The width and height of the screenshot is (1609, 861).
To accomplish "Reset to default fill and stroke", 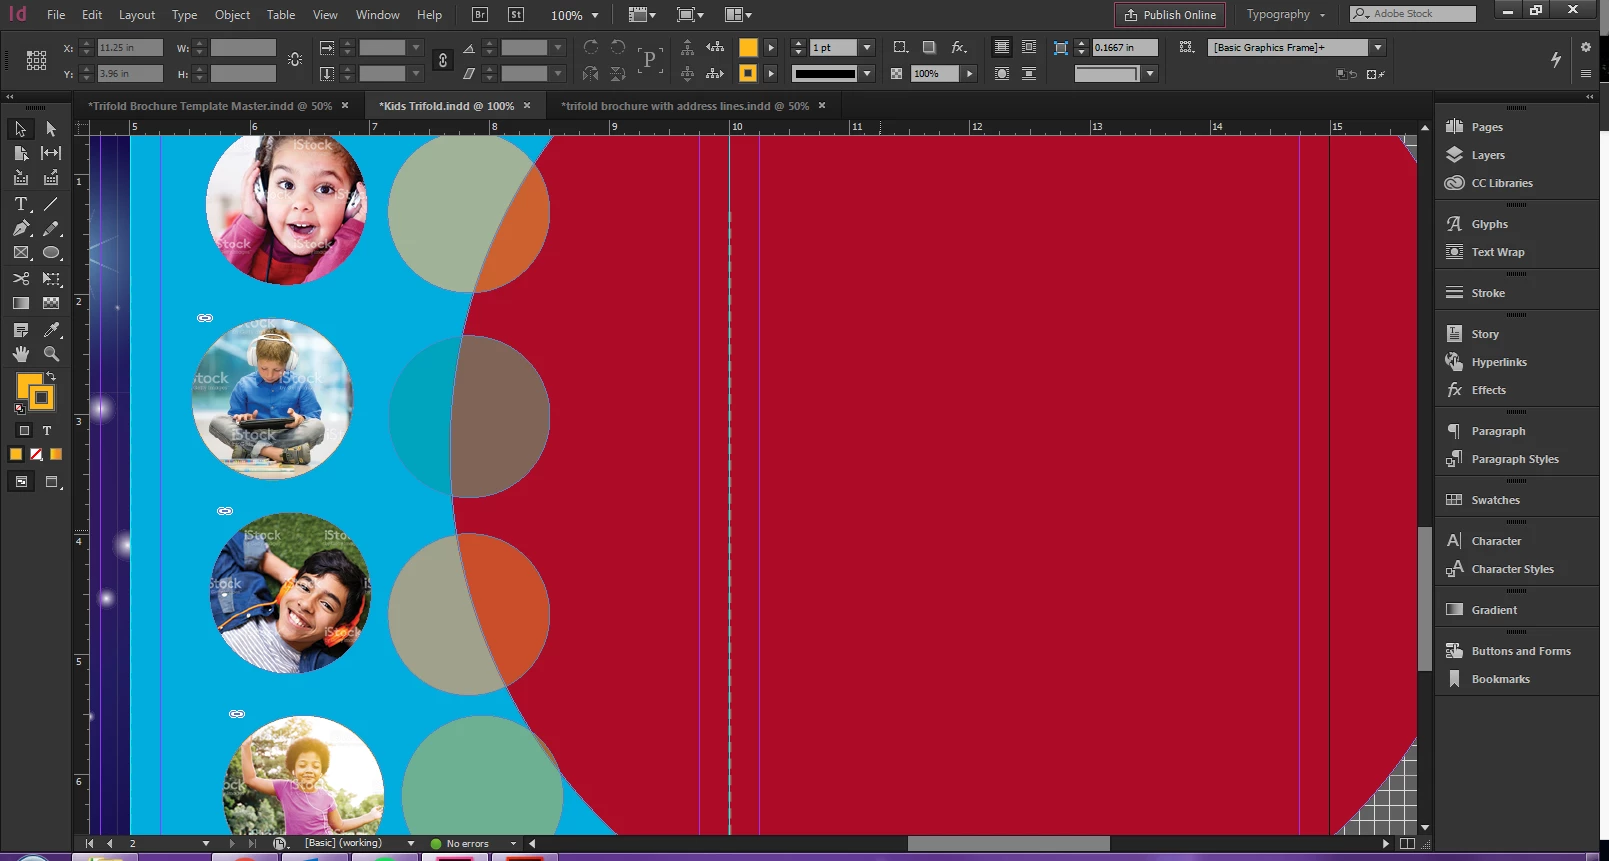I will tap(20, 408).
